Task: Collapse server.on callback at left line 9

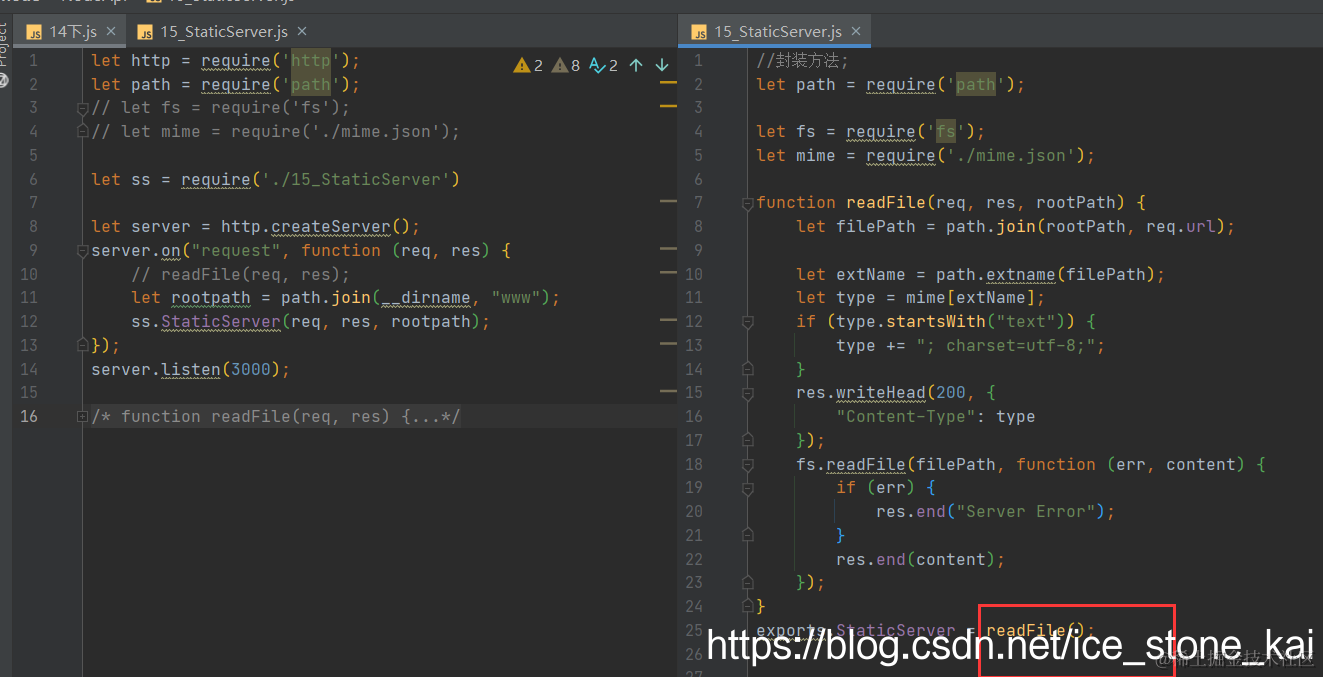Action: coord(83,250)
